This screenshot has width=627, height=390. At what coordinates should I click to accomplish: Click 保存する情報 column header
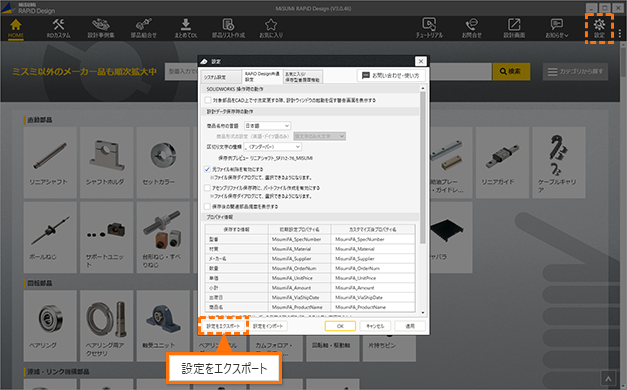[236, 229]
